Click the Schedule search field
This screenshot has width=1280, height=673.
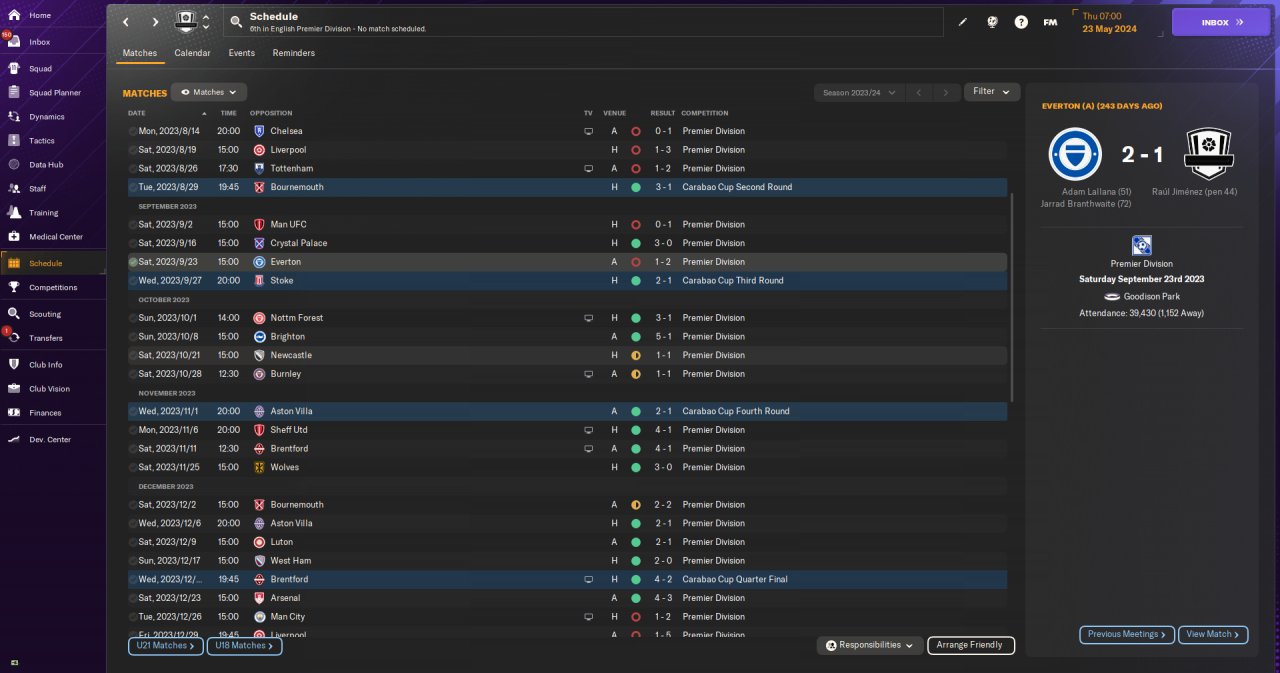[x=584, y=22]
